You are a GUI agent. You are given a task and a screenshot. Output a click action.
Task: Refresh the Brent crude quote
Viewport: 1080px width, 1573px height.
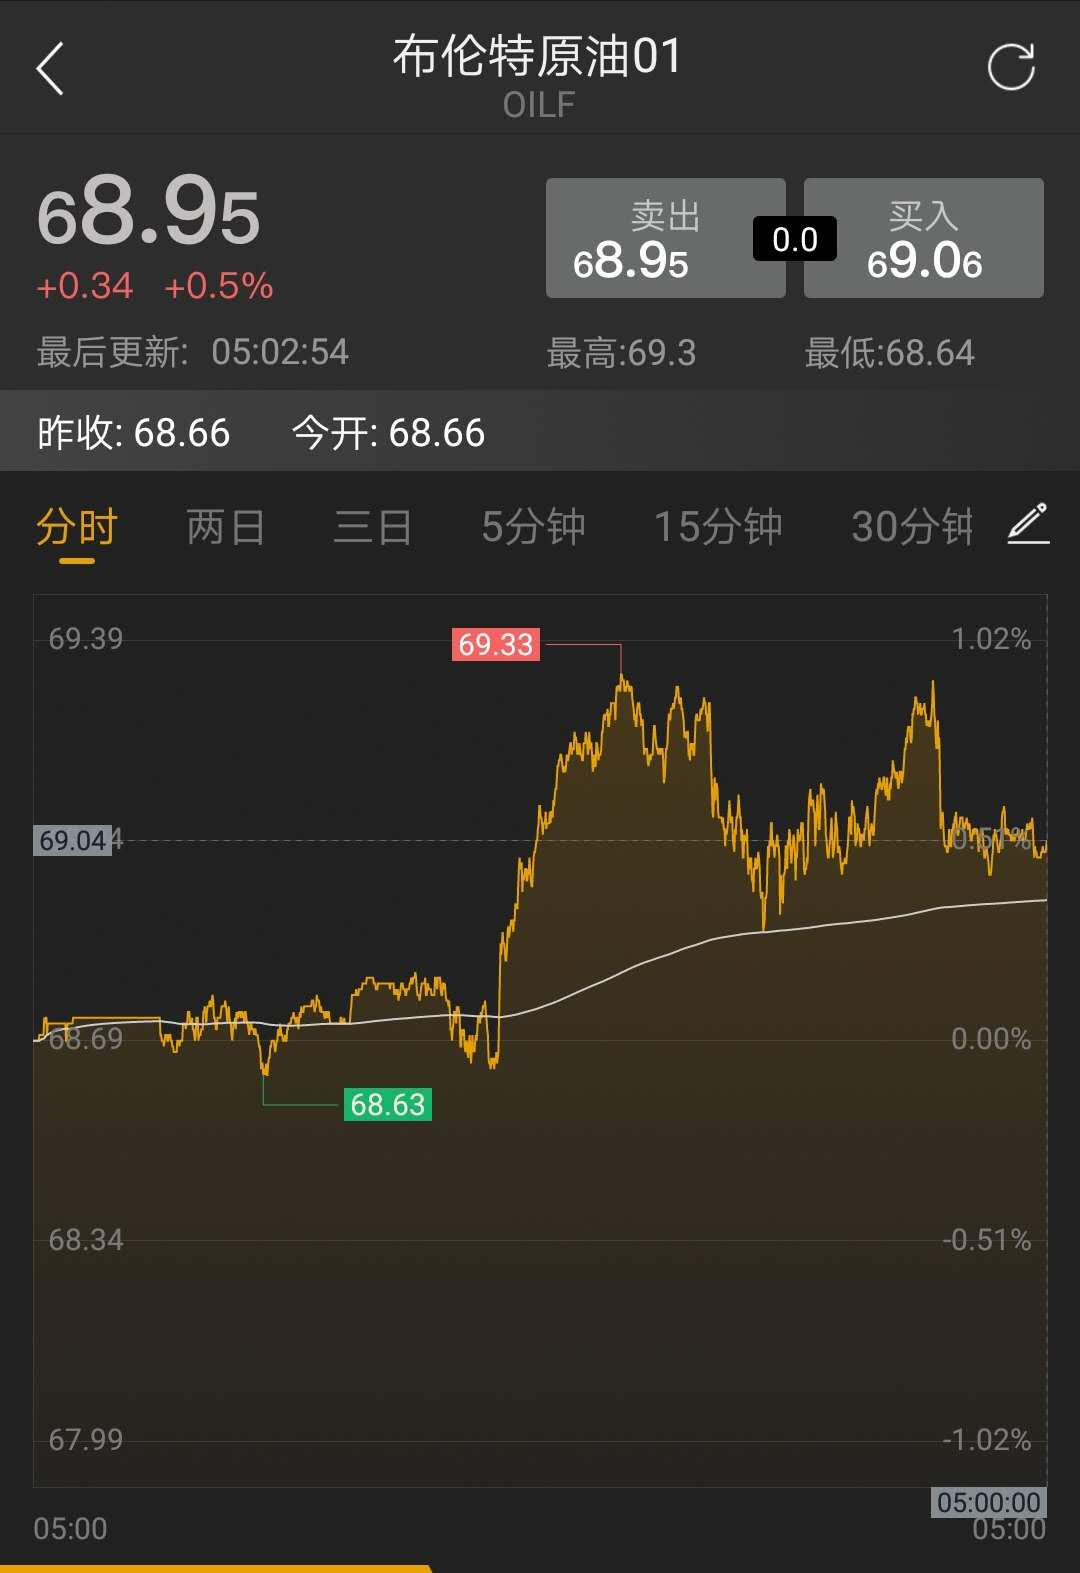tap(1010, 68)
